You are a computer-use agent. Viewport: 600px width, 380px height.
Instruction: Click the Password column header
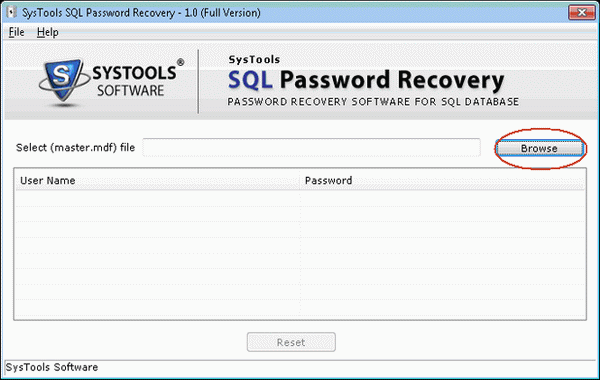(x=442, y=180)
